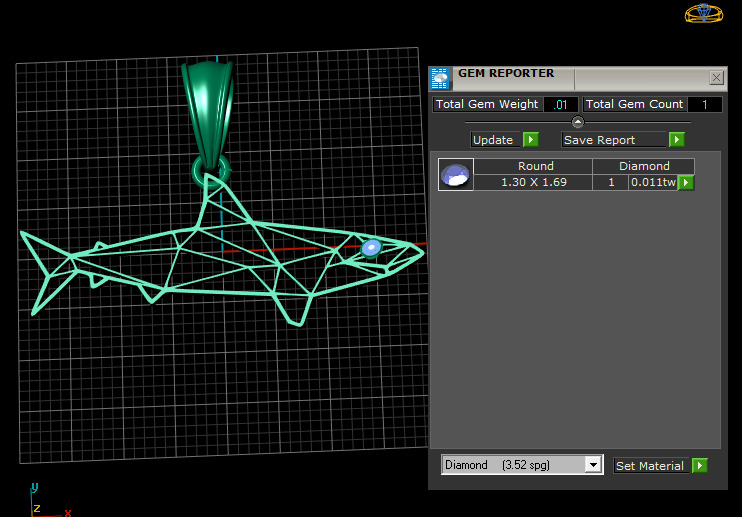
Task: Close the Gem Reporter panel
Action: (716, 78)
